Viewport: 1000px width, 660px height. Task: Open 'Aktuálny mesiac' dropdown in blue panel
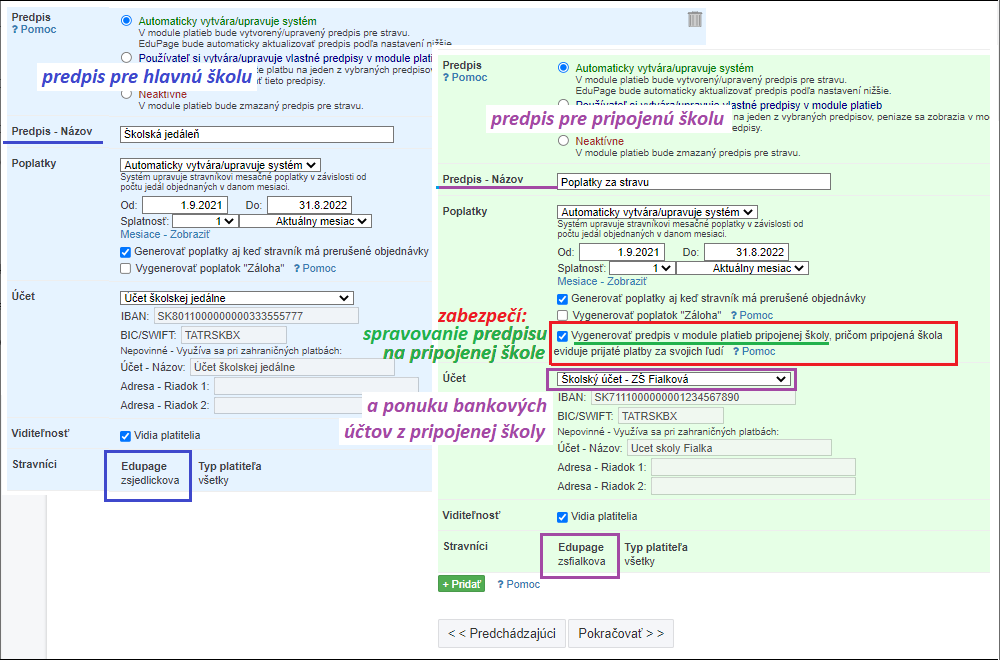[x=305, y=221]
